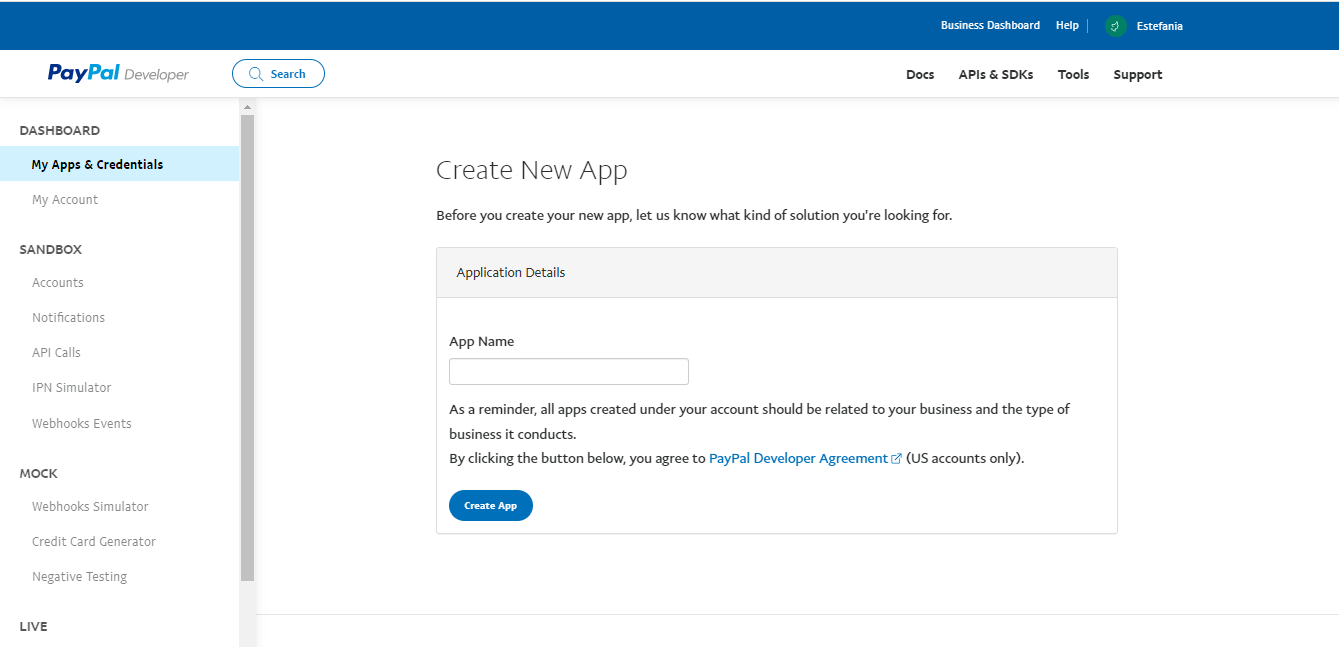The height and width of the screenshot is (647, 1339).
Task: Click the Estefania username
Action: coord(1160,26)
